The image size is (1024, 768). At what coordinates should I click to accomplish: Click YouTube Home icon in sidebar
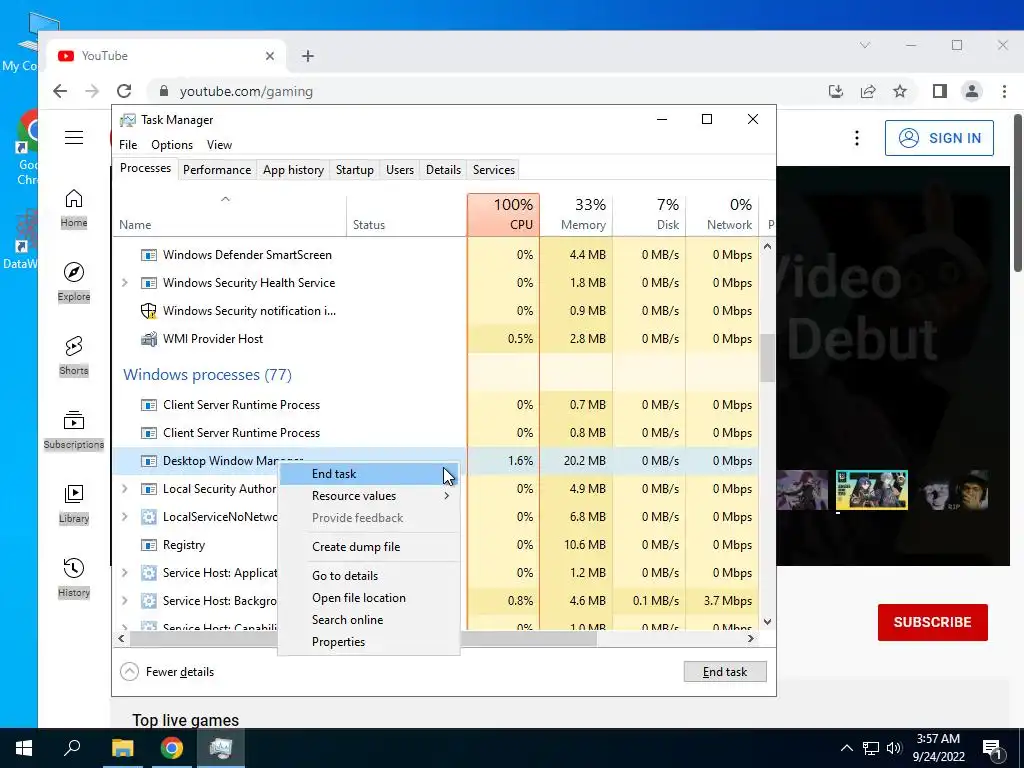coord(74,198)
